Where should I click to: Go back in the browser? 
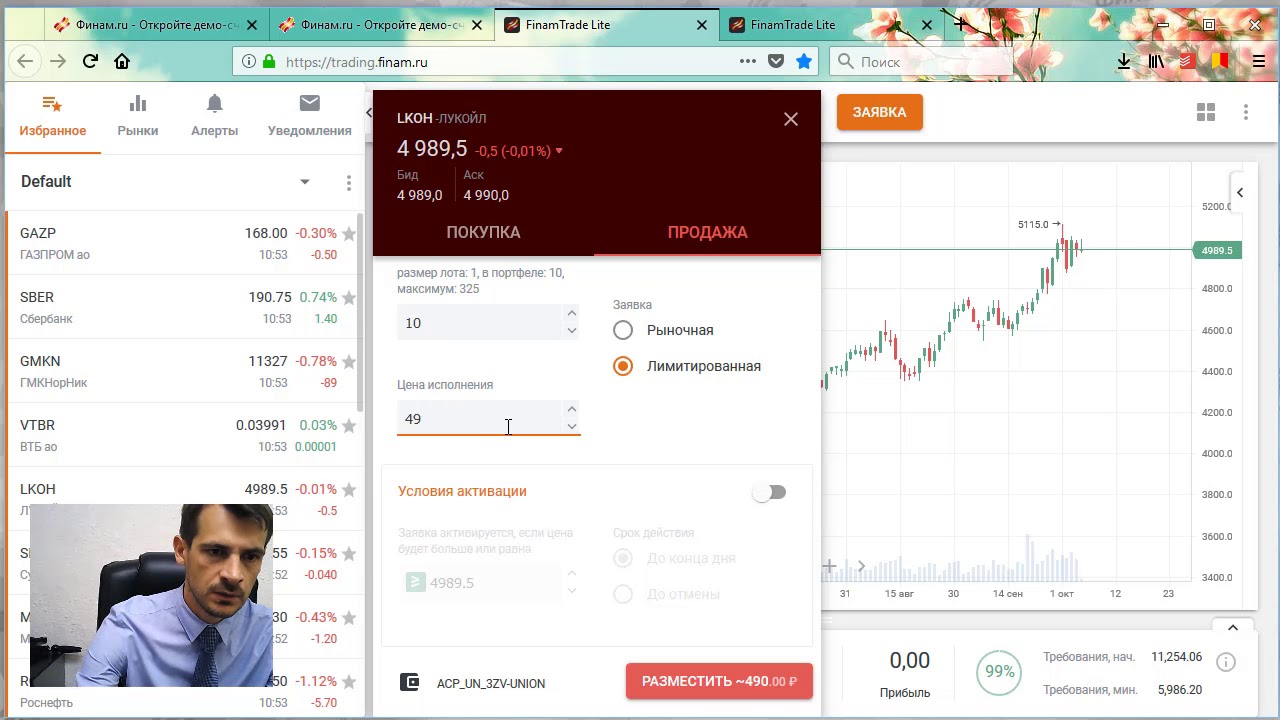pyautogui.click(x=25, y=61)
